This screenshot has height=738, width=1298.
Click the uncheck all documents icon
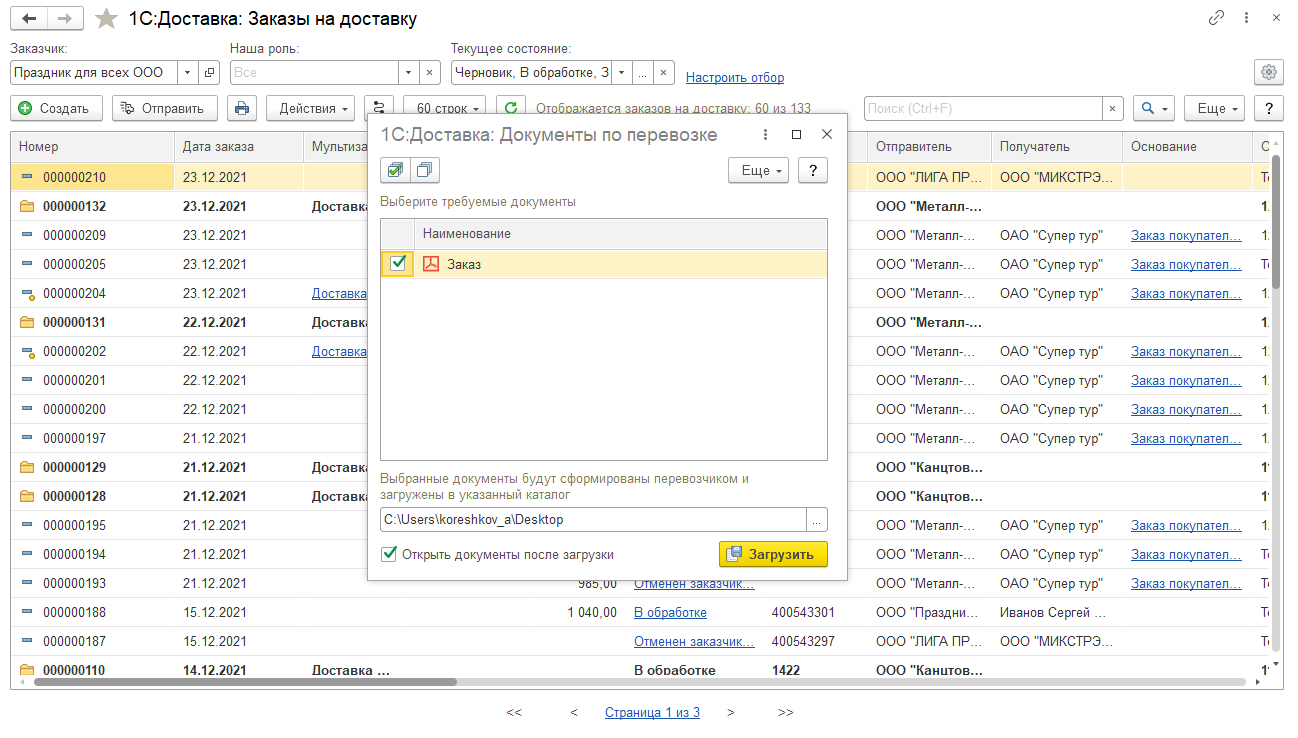pyautogui.click(x=424, y=171)
